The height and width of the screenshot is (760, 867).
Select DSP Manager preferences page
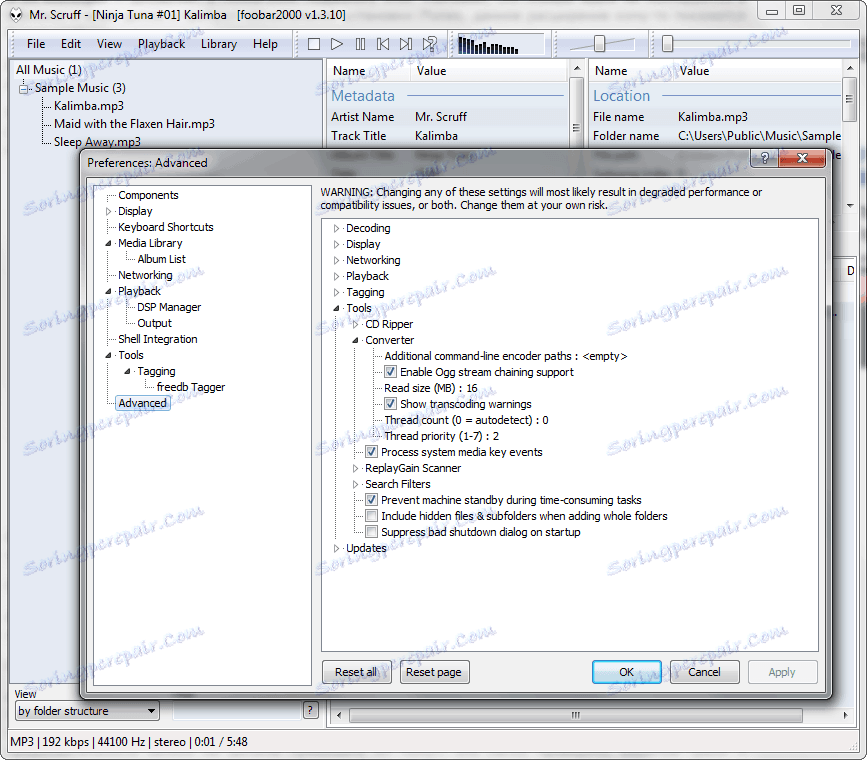pyautogui.click(x=169, y=308)
